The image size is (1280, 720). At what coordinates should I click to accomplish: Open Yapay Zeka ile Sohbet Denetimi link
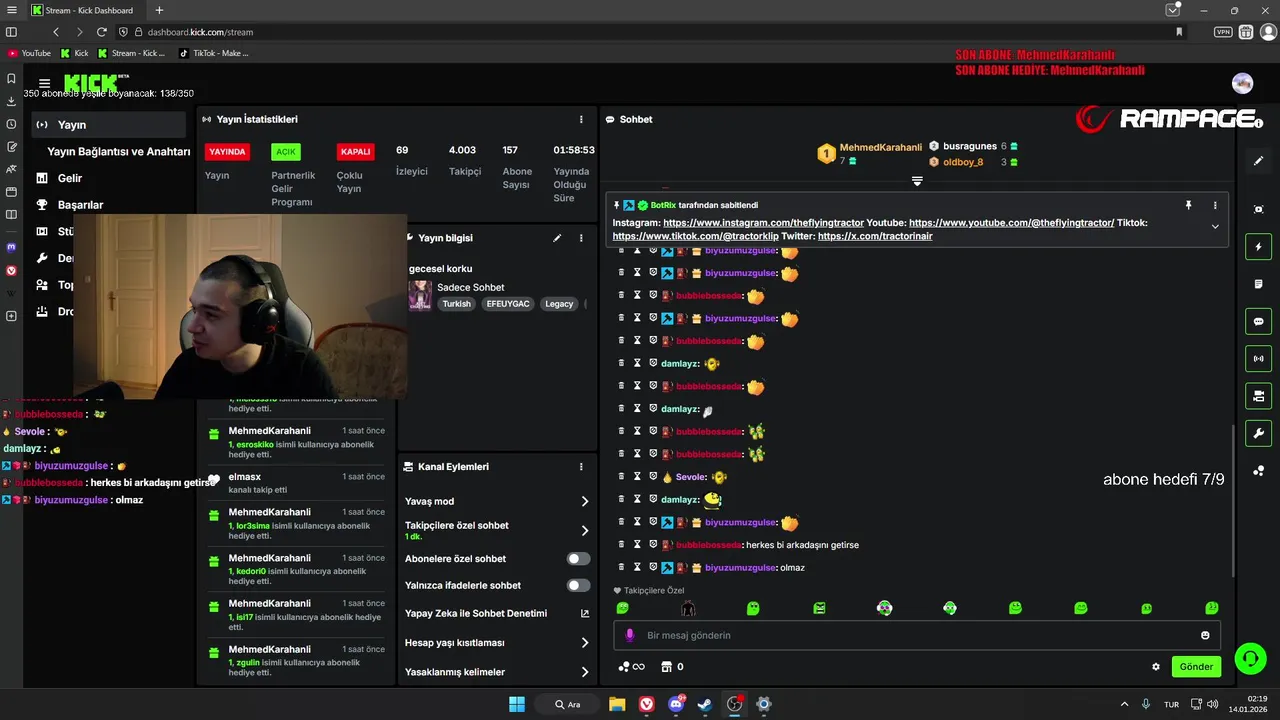pos(496,613)
